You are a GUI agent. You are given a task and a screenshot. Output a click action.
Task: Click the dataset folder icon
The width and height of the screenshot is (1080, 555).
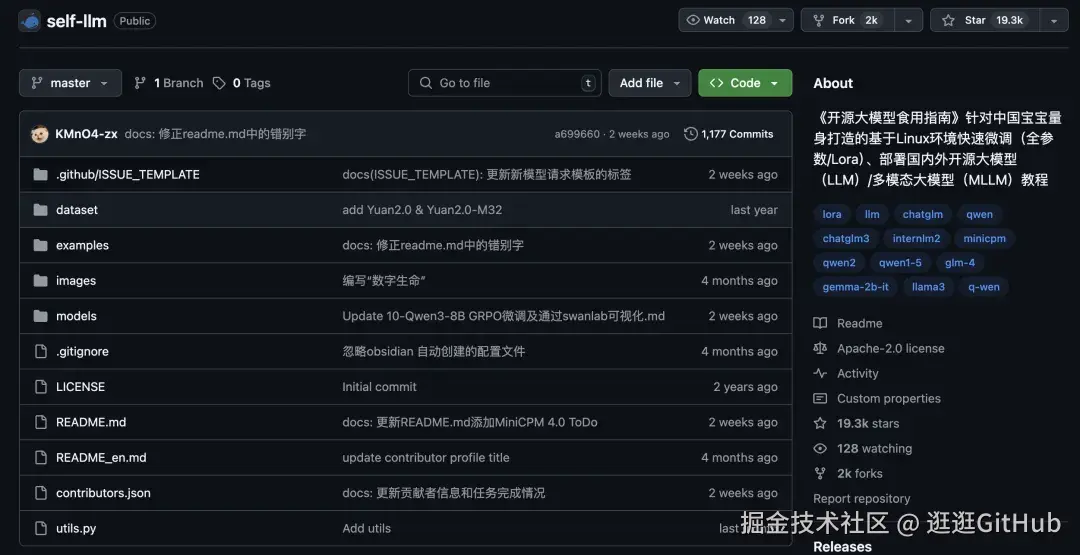click(x=41, y=210)
